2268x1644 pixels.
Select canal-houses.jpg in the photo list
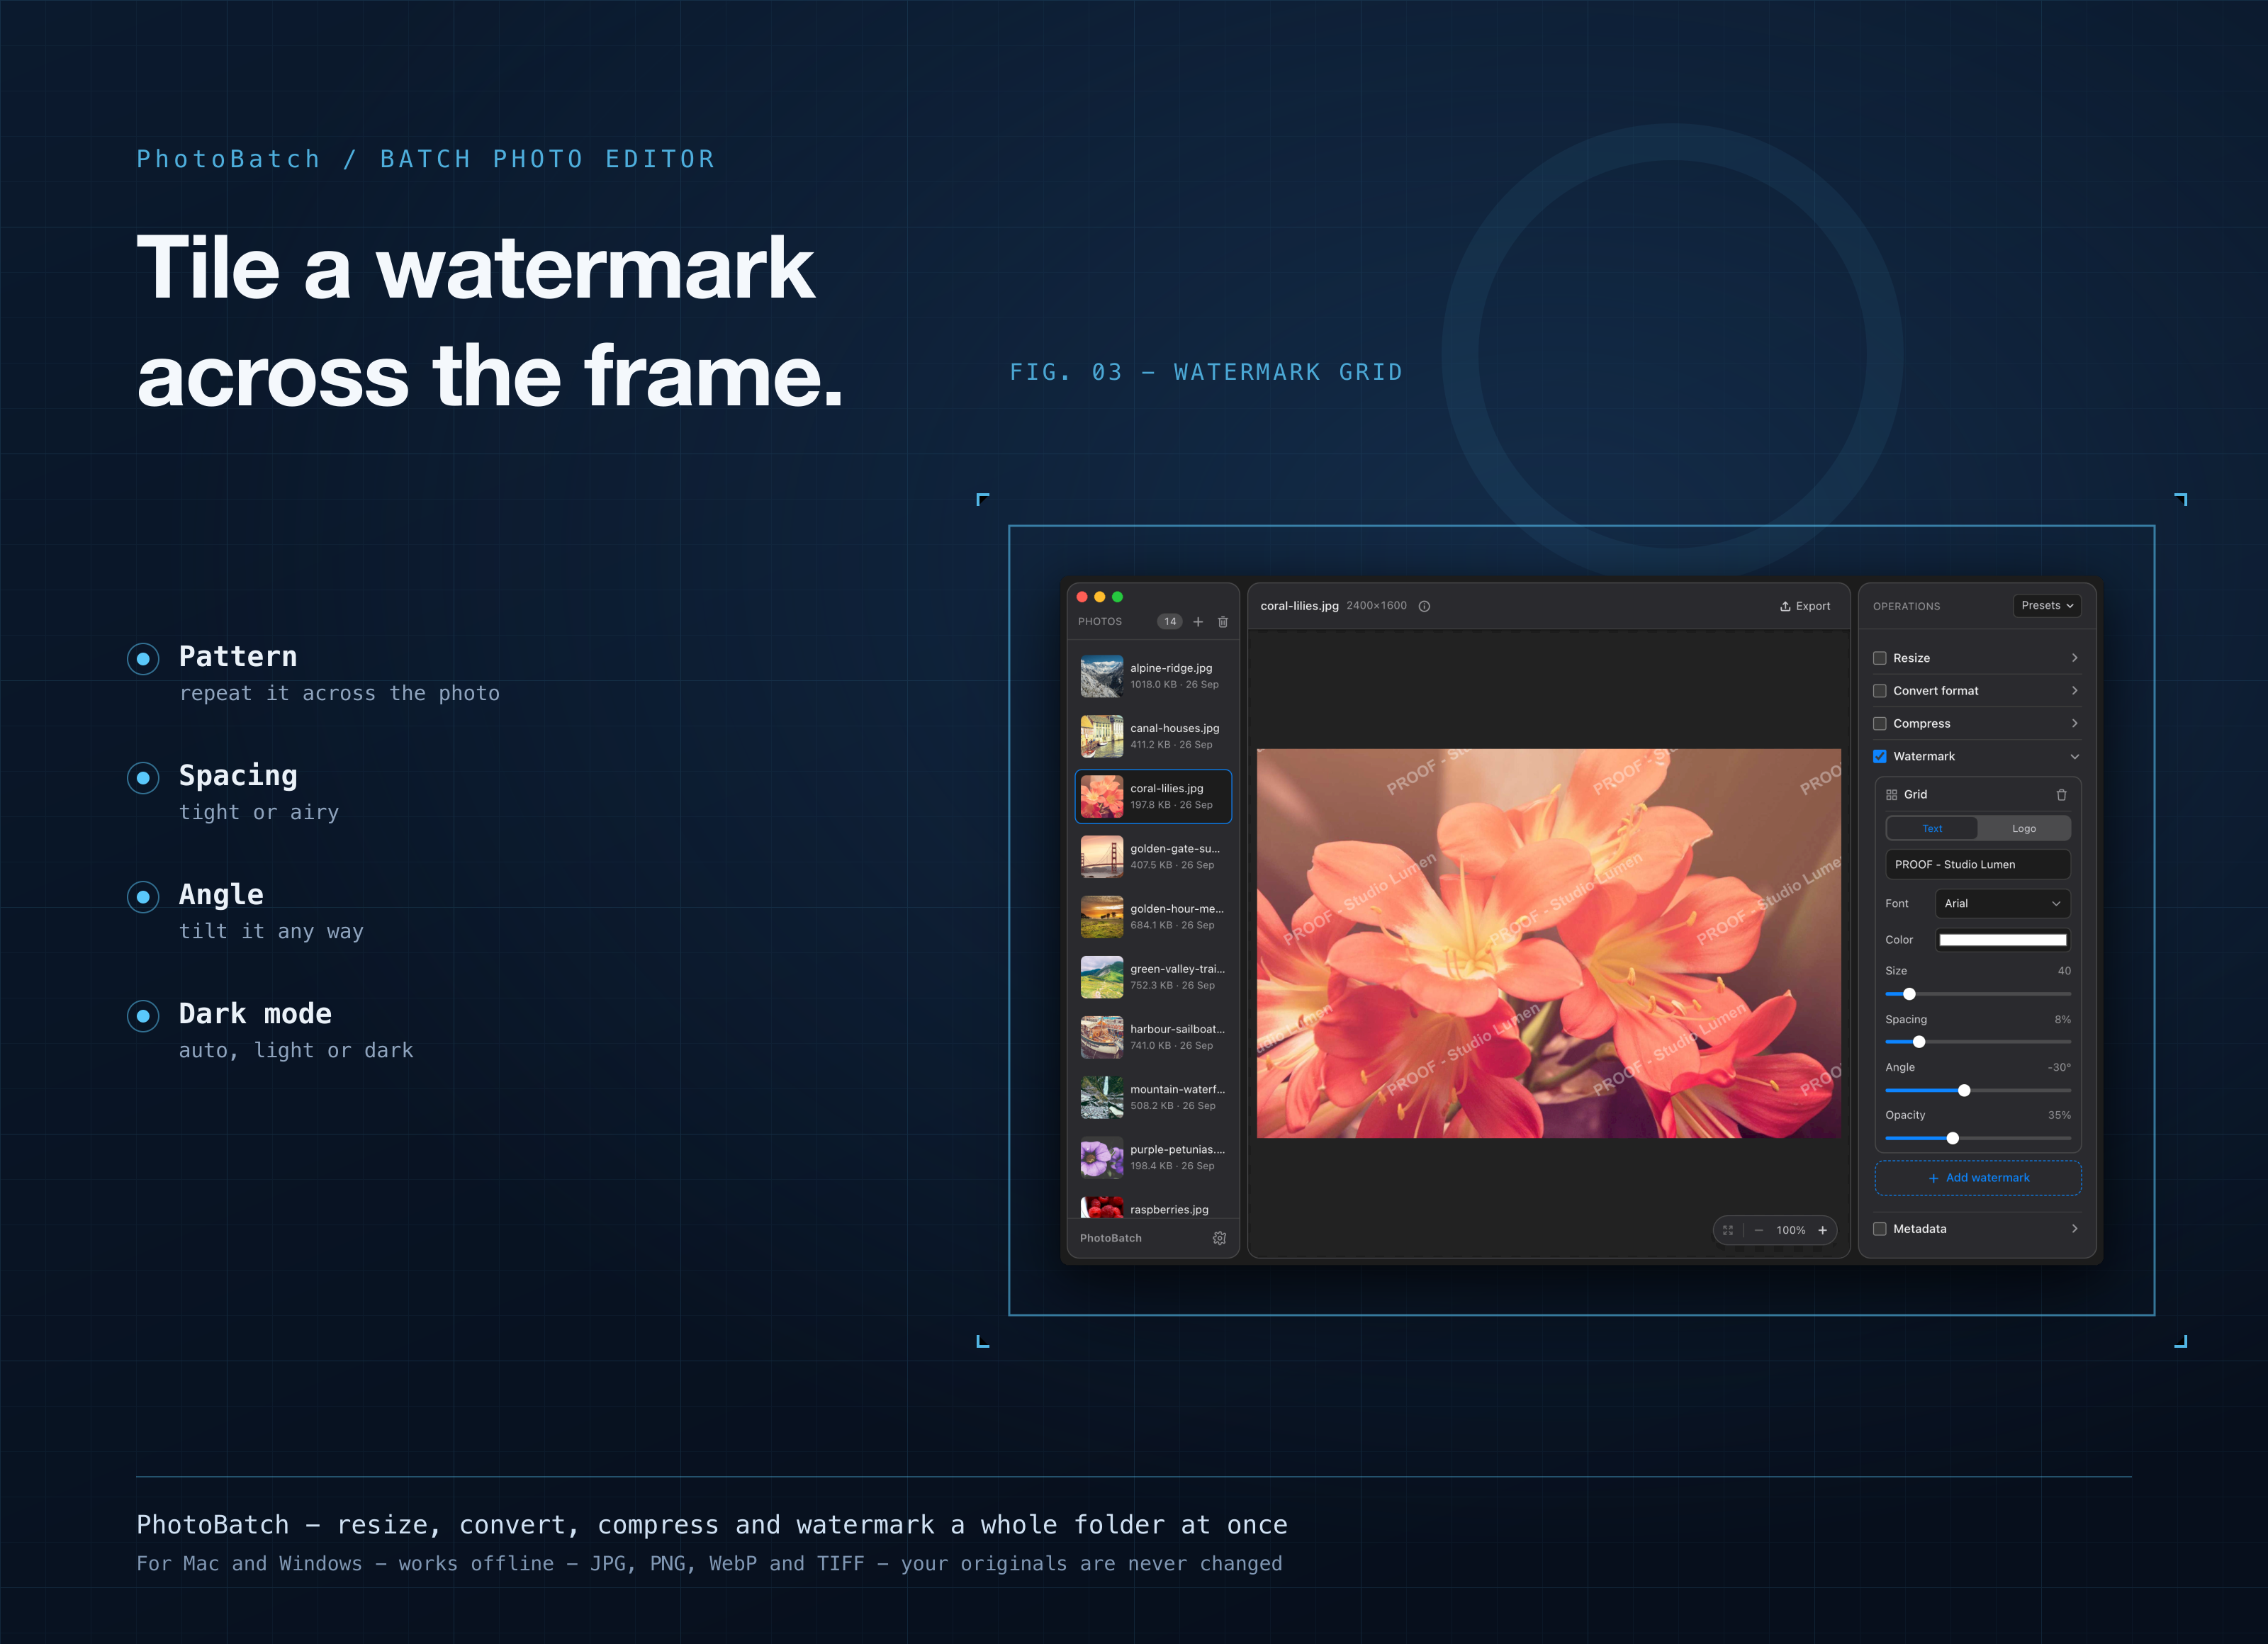point(1153,736)
